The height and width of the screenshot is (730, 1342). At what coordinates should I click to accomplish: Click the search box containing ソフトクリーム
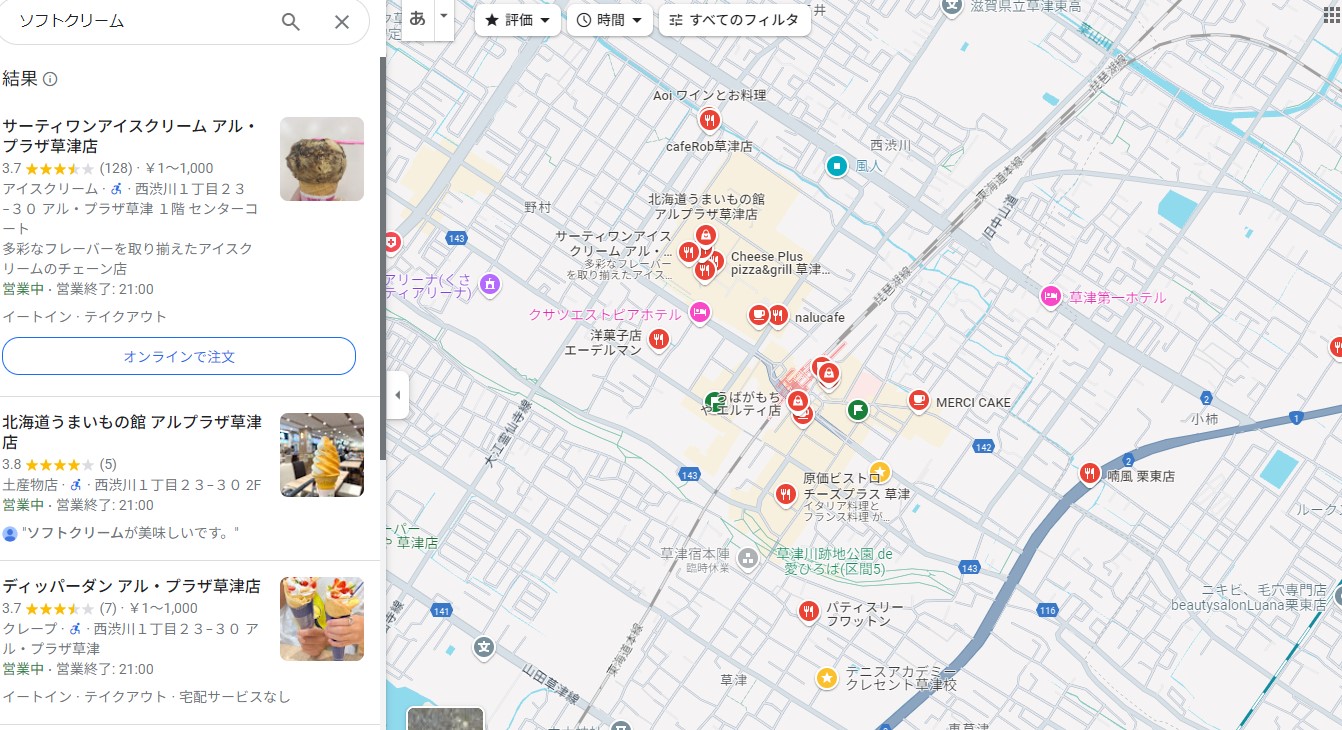pyautogui.click(x=140, y=22)
